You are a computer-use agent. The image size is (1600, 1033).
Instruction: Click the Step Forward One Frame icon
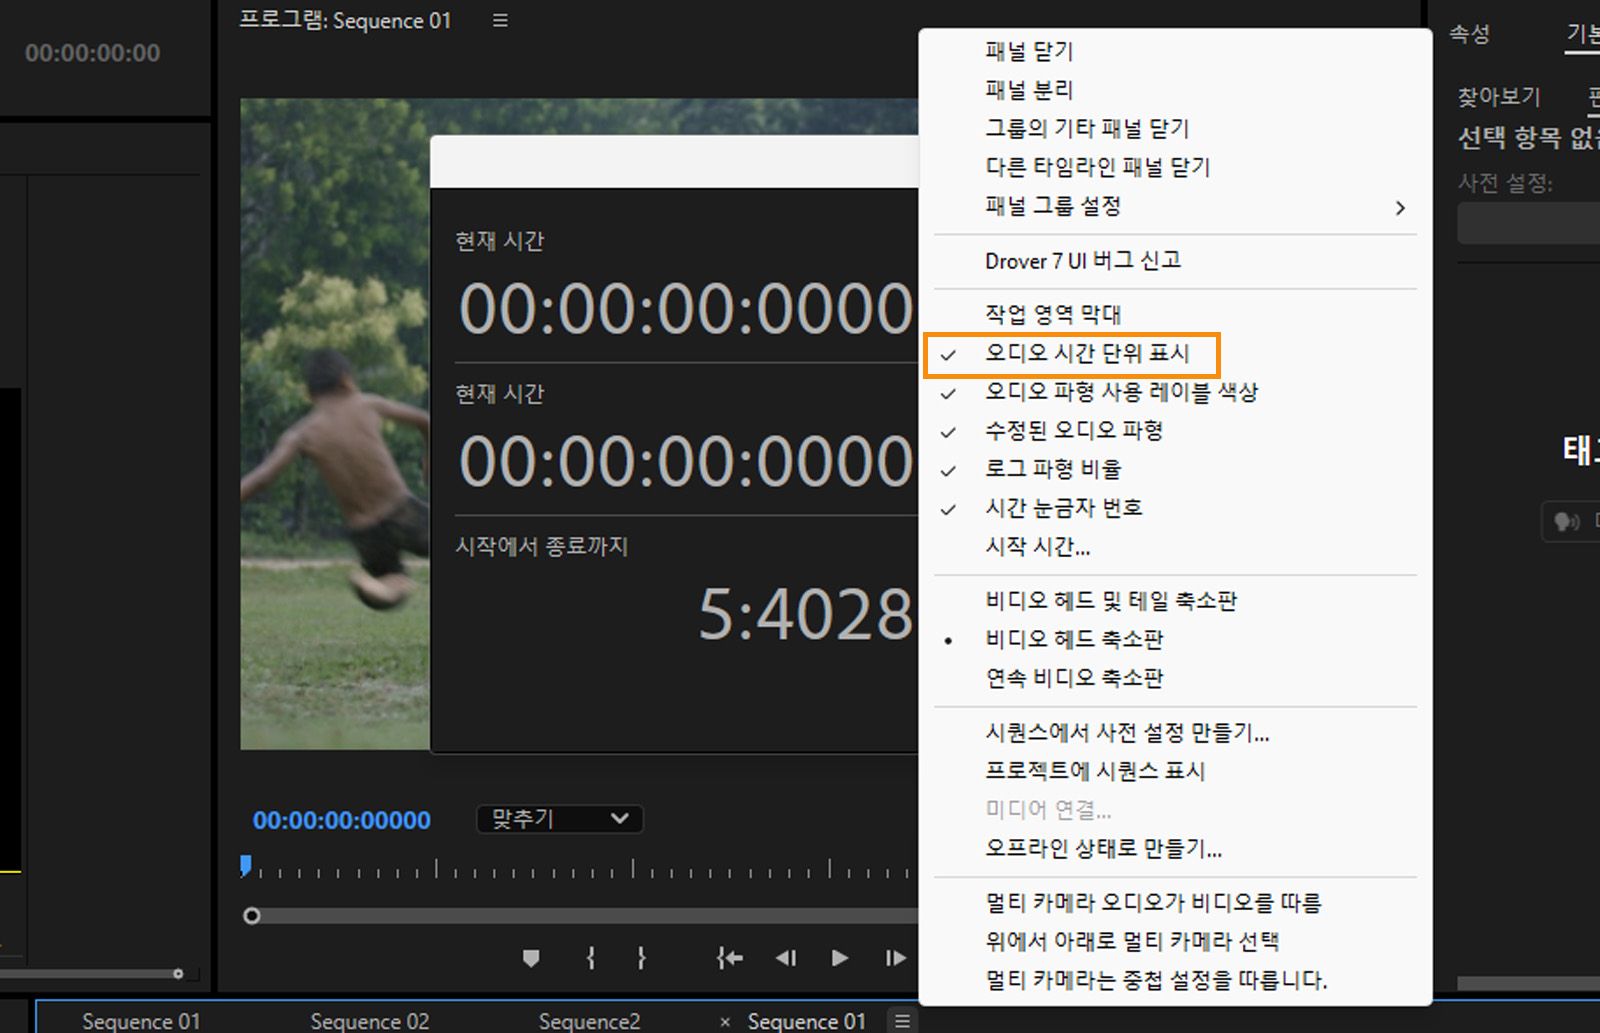point(893,958)
